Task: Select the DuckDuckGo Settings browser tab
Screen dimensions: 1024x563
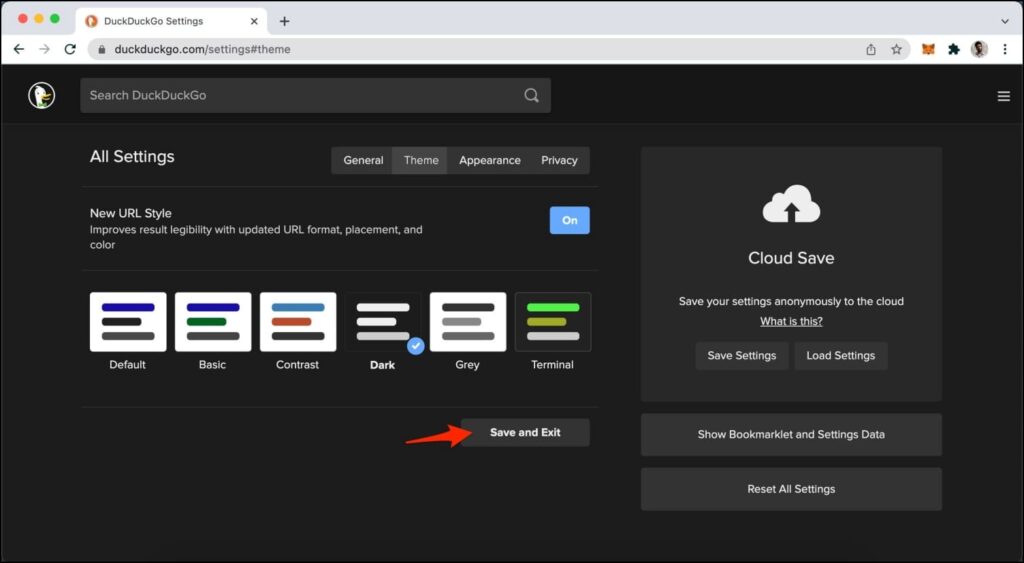Action: pyautogui.click(x=171, y=21)
